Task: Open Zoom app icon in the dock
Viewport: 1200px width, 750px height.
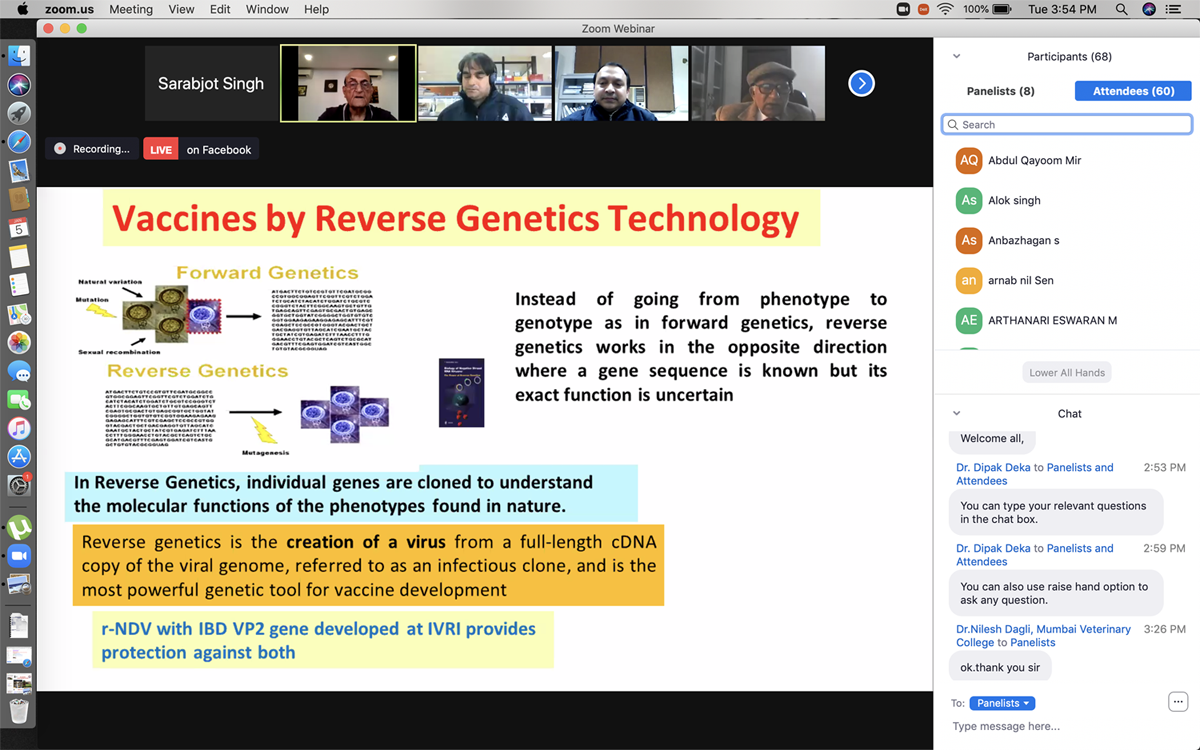Action: [19, 556]
